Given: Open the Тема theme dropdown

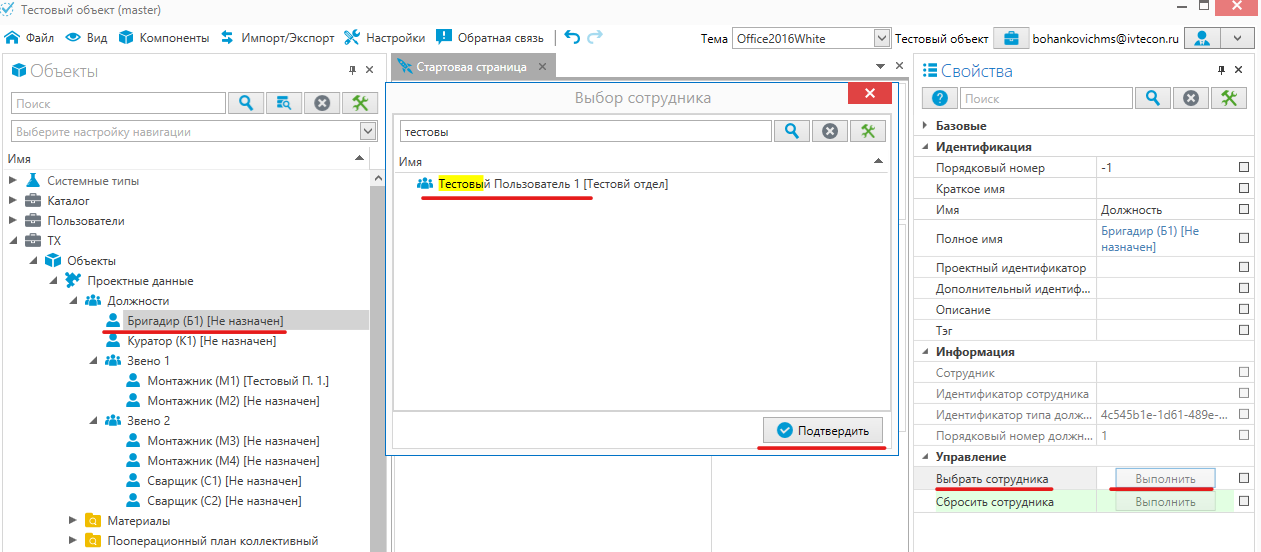Looking at the screenshot, I should click(881, 38).
